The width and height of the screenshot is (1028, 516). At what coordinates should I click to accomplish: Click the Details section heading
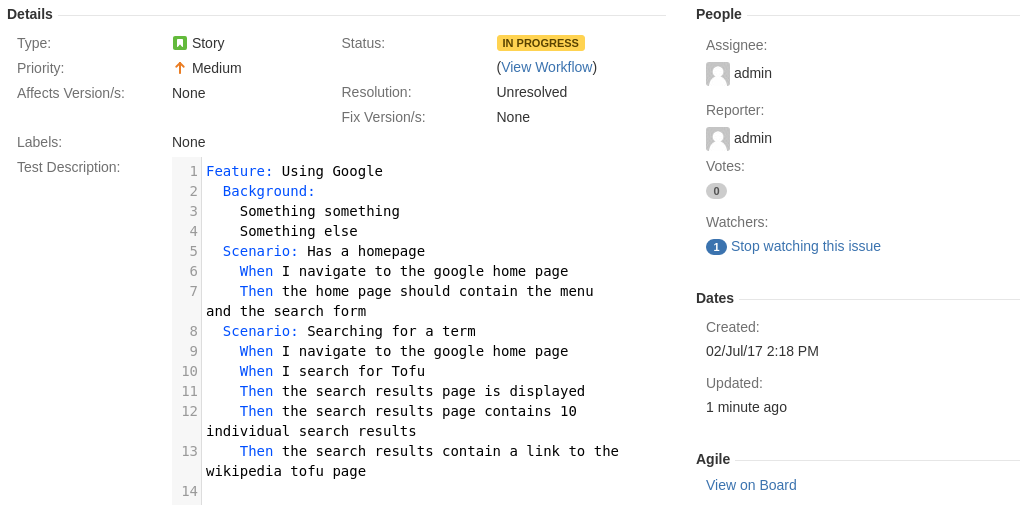click(x=30, y=14)
